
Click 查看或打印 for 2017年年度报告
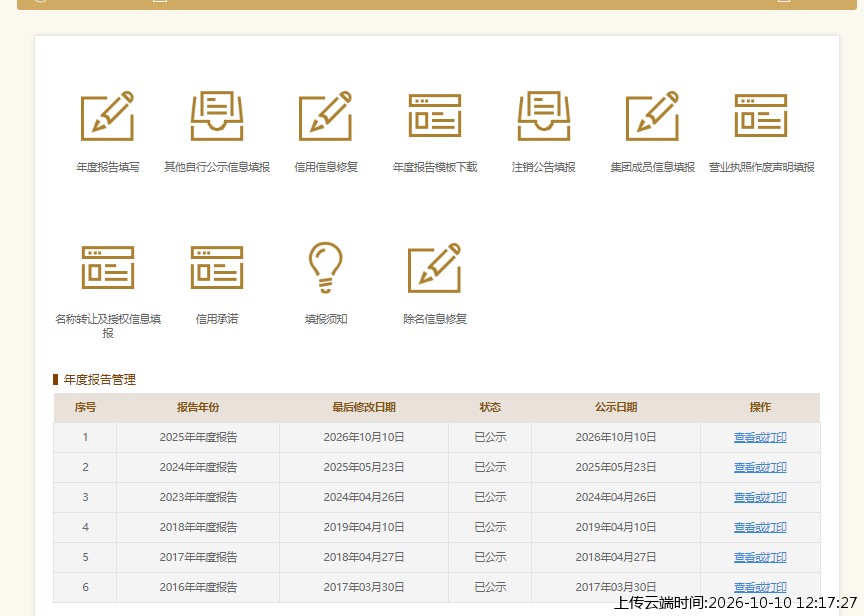click(760, 557)
